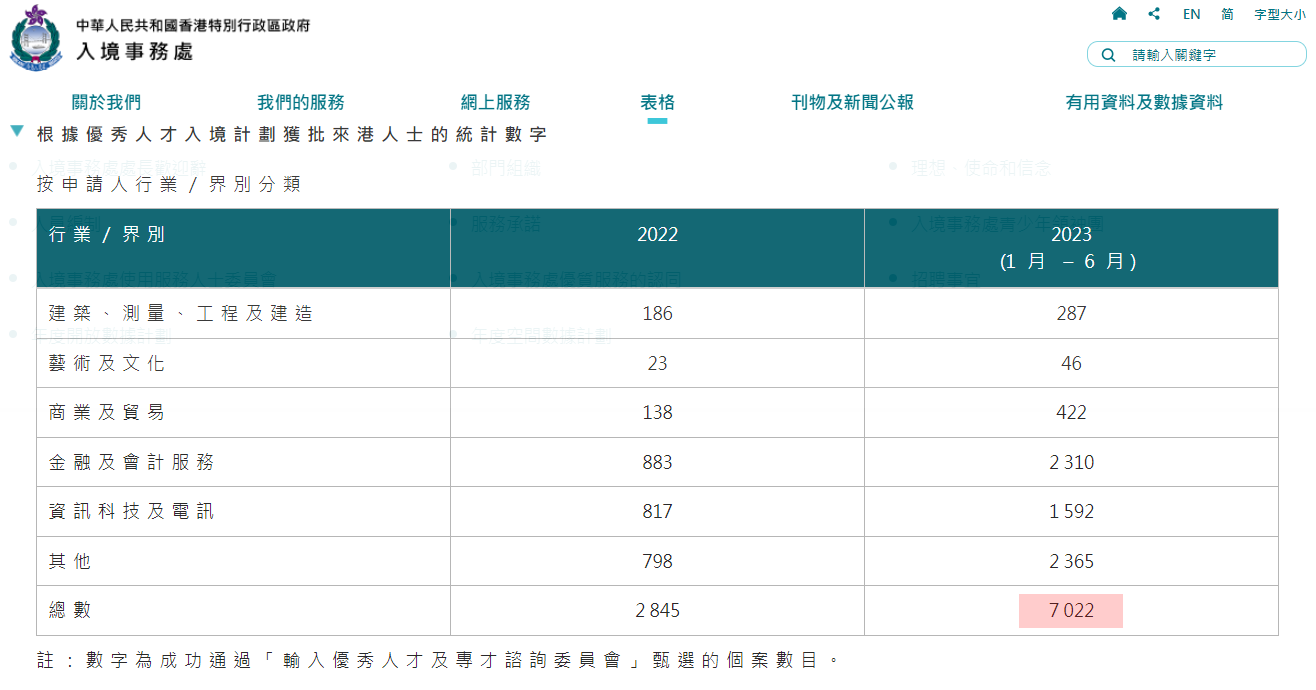Switch language to EN
The height and width of the screenshot is (690, 1316).
tap(1191, 14)
